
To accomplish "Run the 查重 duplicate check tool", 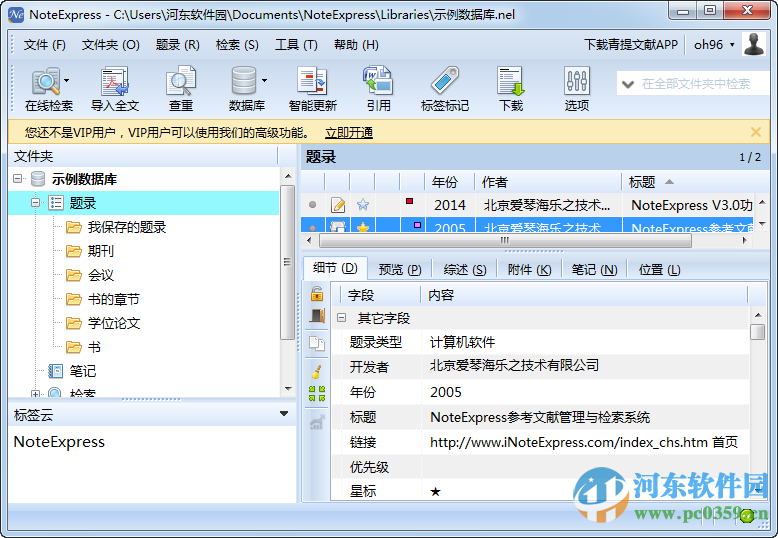I will coord(181,89).
